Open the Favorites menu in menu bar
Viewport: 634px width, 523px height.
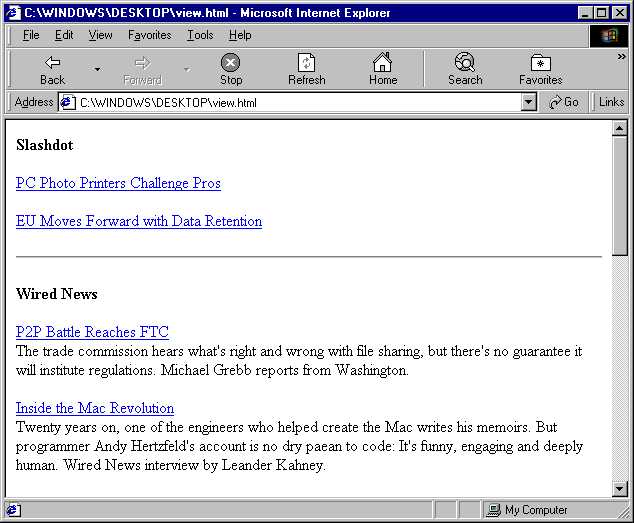point(149,35)
